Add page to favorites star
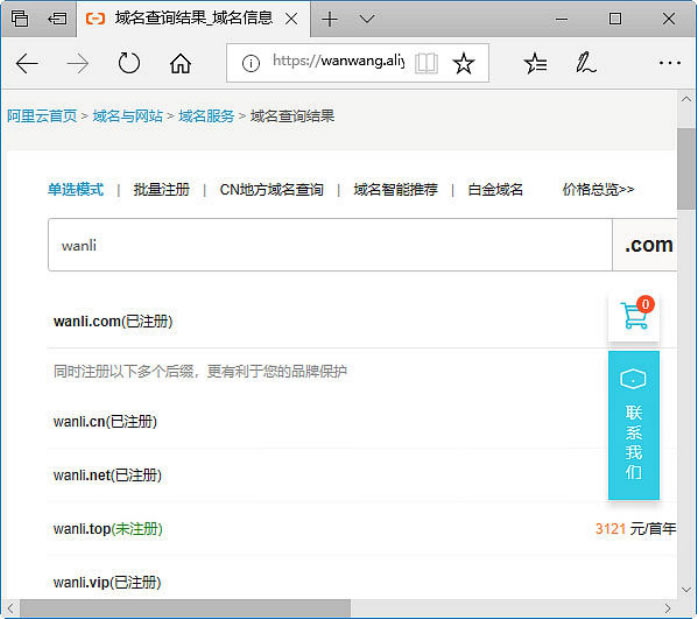This screenshot has height=619, width=697. (463, 64)
